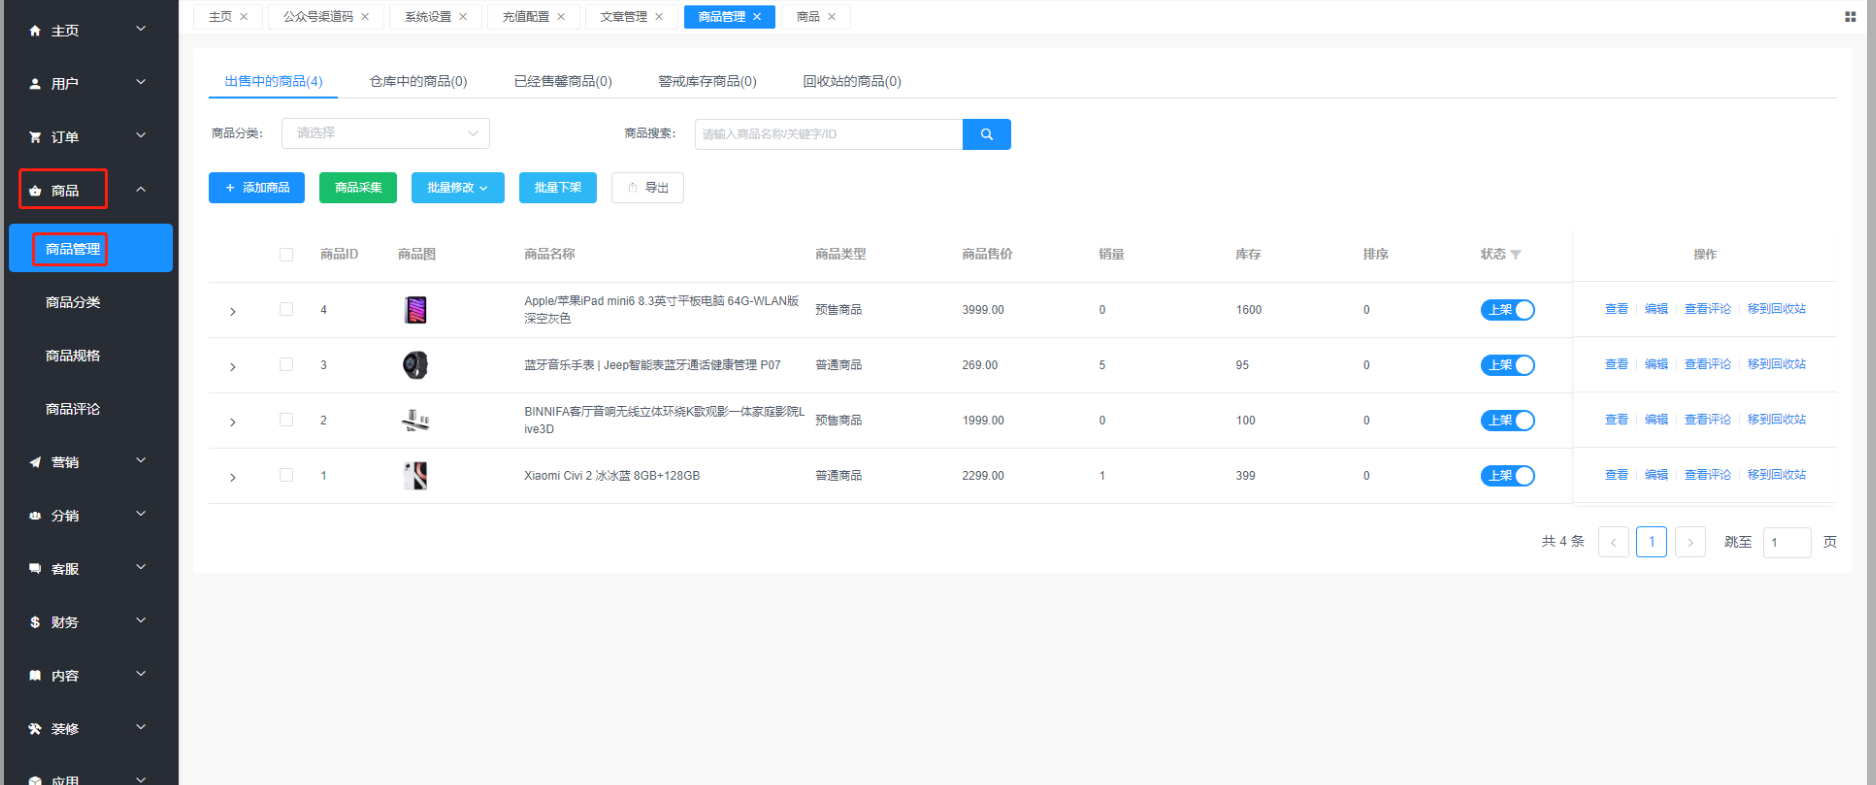Check the checkbox for product ID 3

[286, 365]
